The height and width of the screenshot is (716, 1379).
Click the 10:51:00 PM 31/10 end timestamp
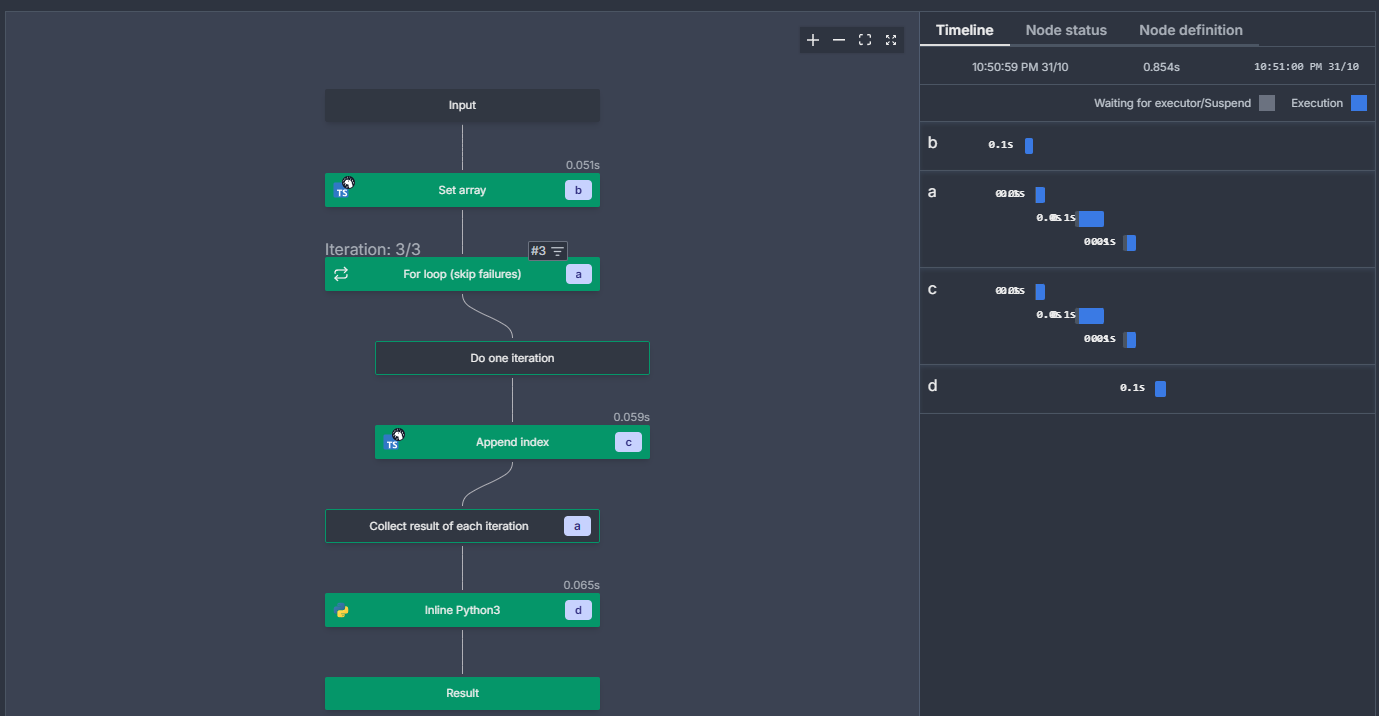click(x=1306, y=67)
